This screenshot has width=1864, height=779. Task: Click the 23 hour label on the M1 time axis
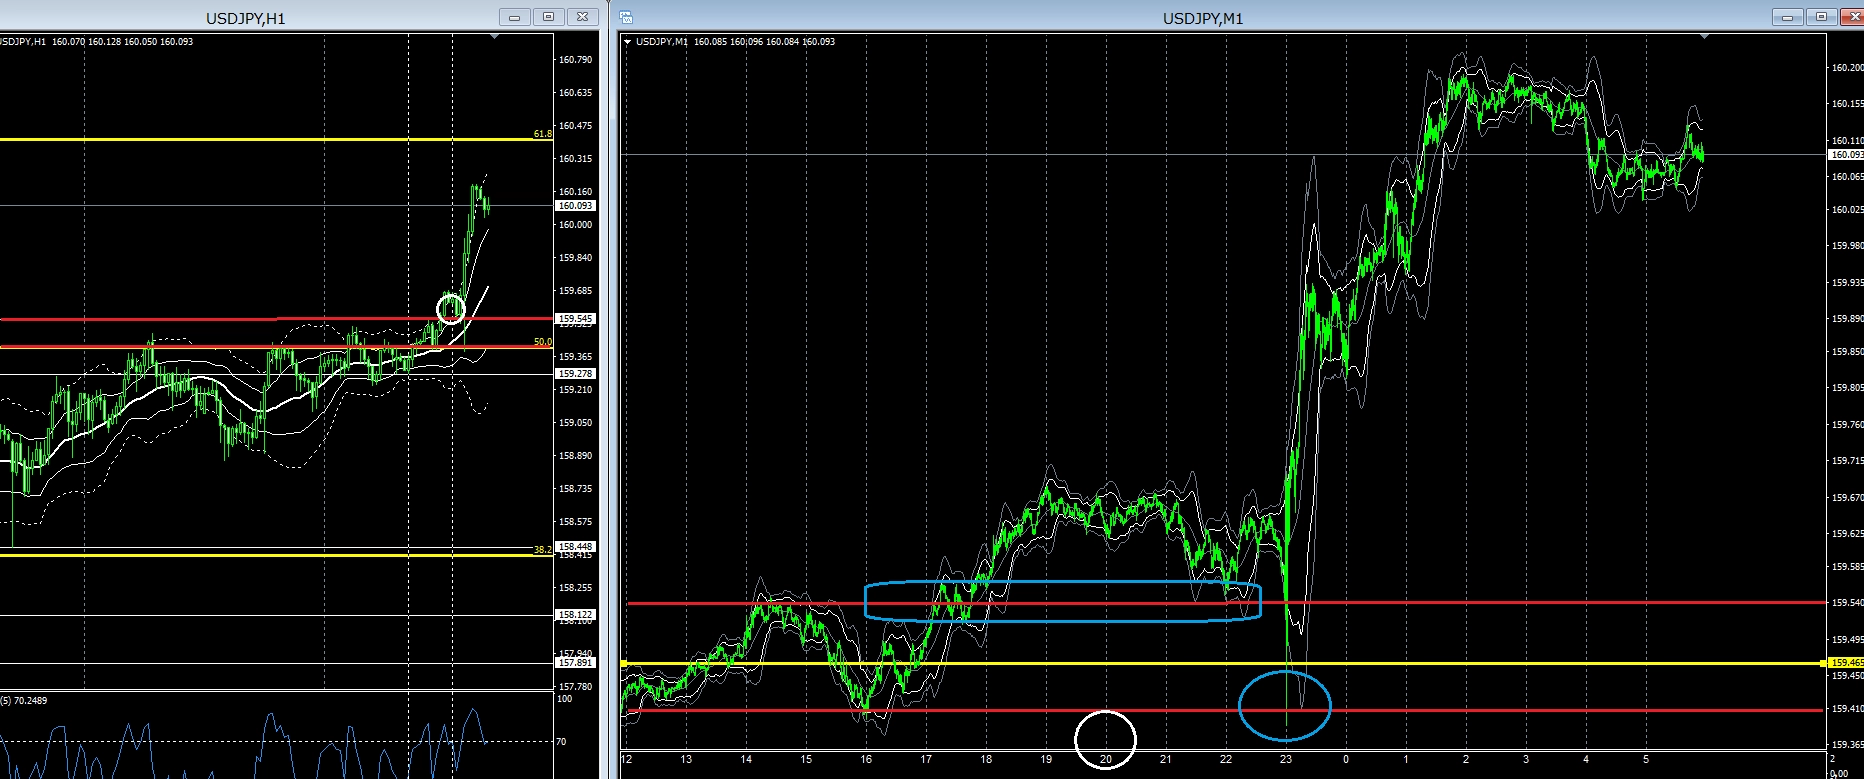pos(1286,760)
